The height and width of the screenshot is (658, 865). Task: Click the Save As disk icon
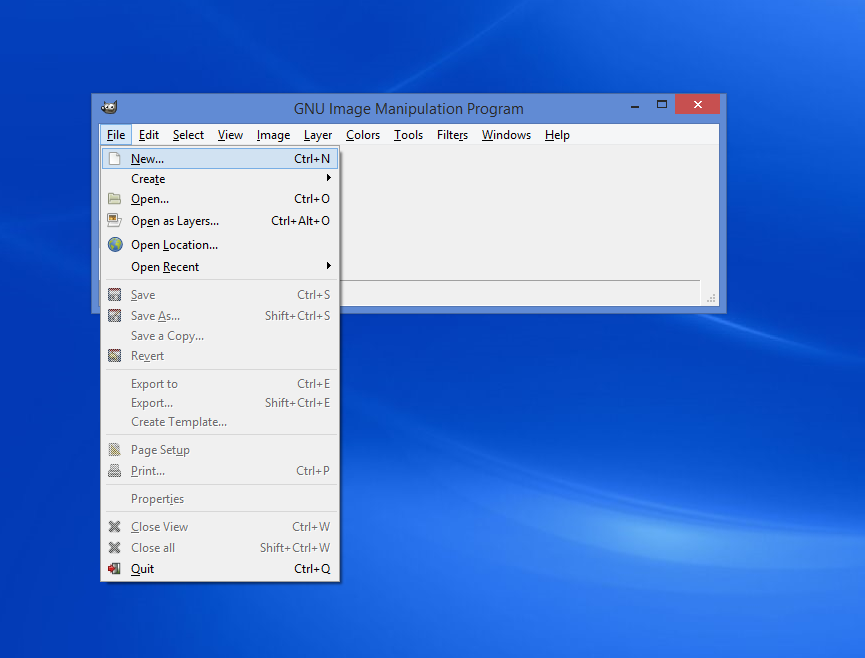114,315
